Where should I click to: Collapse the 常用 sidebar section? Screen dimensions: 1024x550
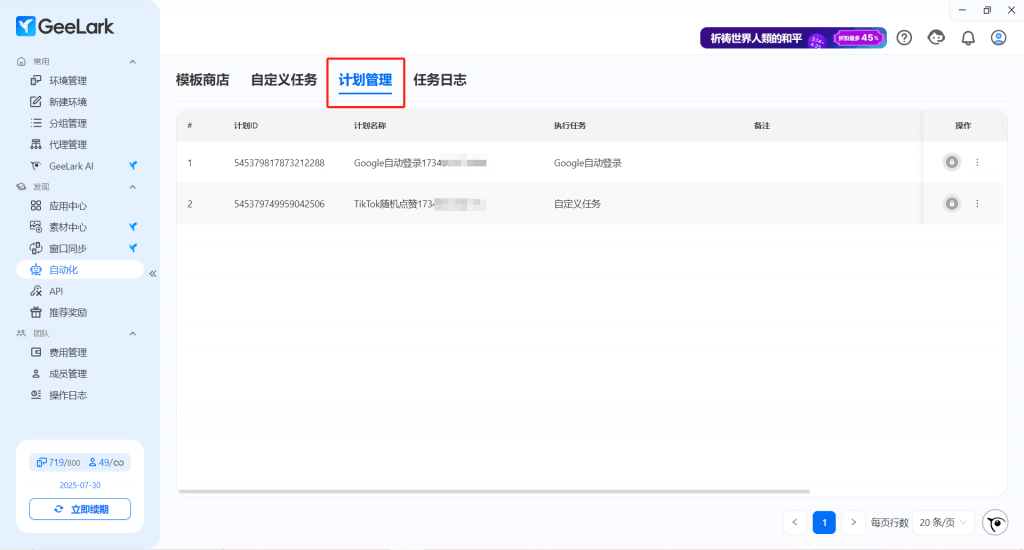tap(132, 61)
